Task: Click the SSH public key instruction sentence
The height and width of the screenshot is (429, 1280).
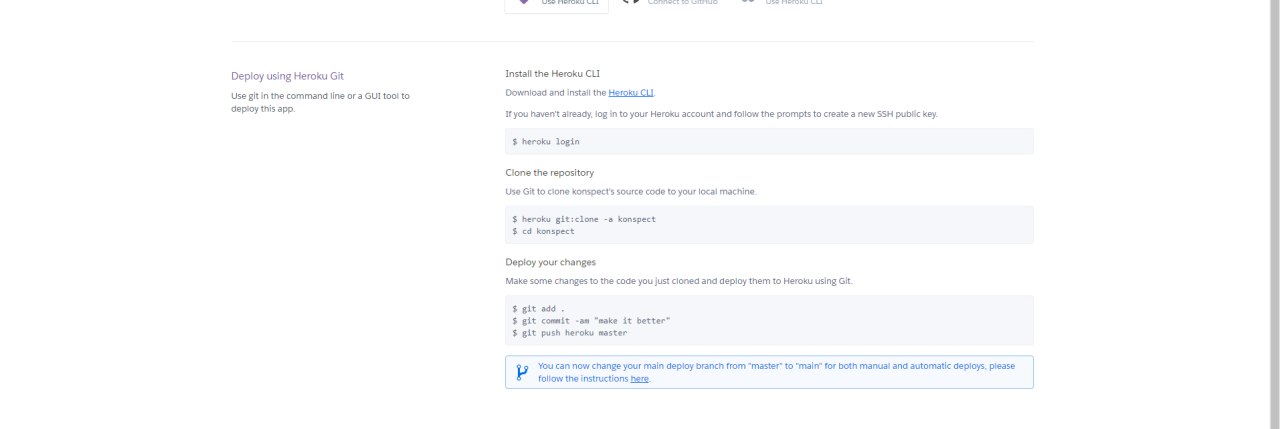Action: [722, 114]
